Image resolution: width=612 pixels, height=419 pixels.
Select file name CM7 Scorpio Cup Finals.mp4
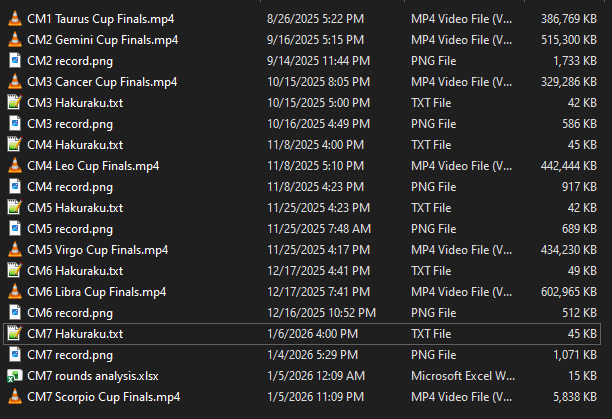point(103,397)
